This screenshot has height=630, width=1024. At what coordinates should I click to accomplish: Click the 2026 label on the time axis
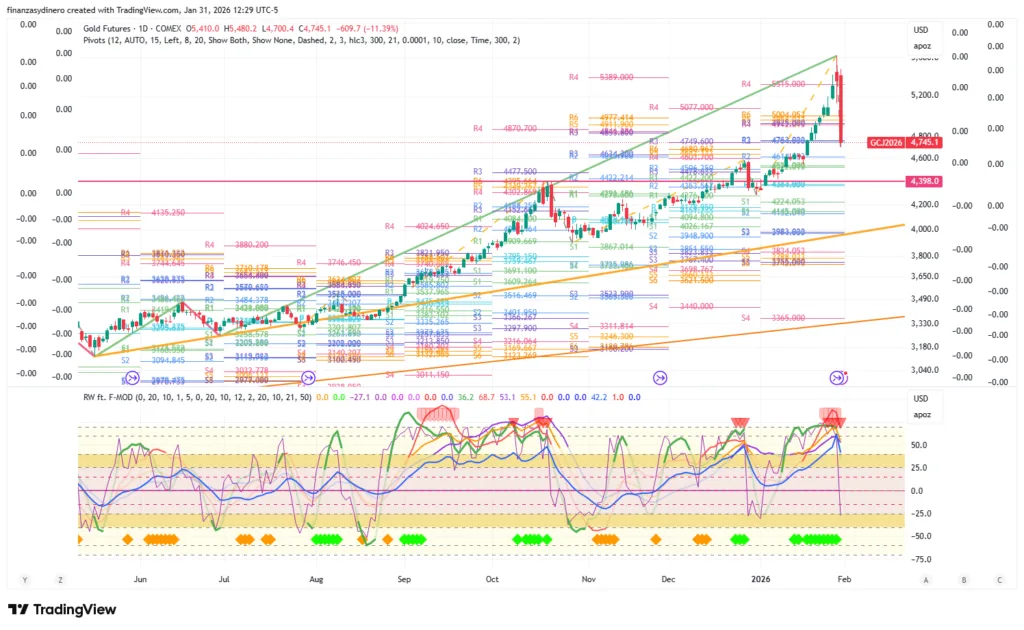[761, 579]
